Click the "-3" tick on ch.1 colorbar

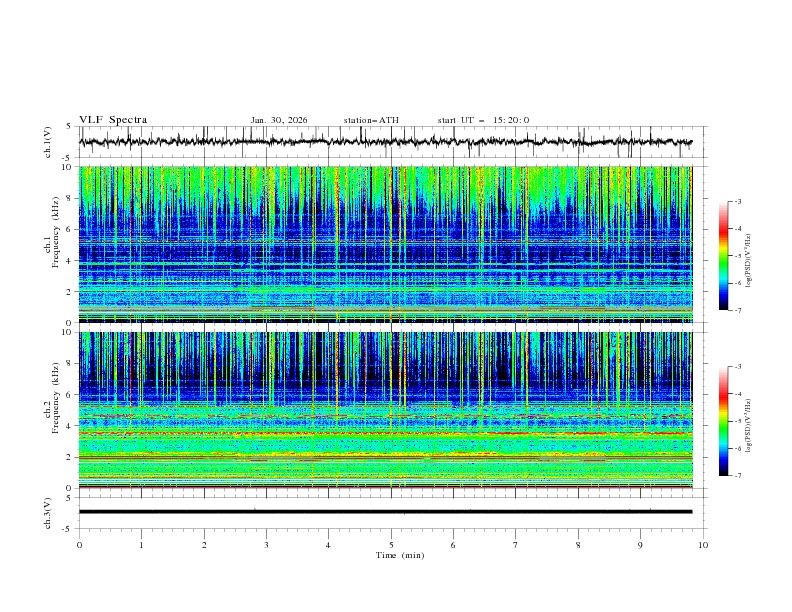click(737, 201)
